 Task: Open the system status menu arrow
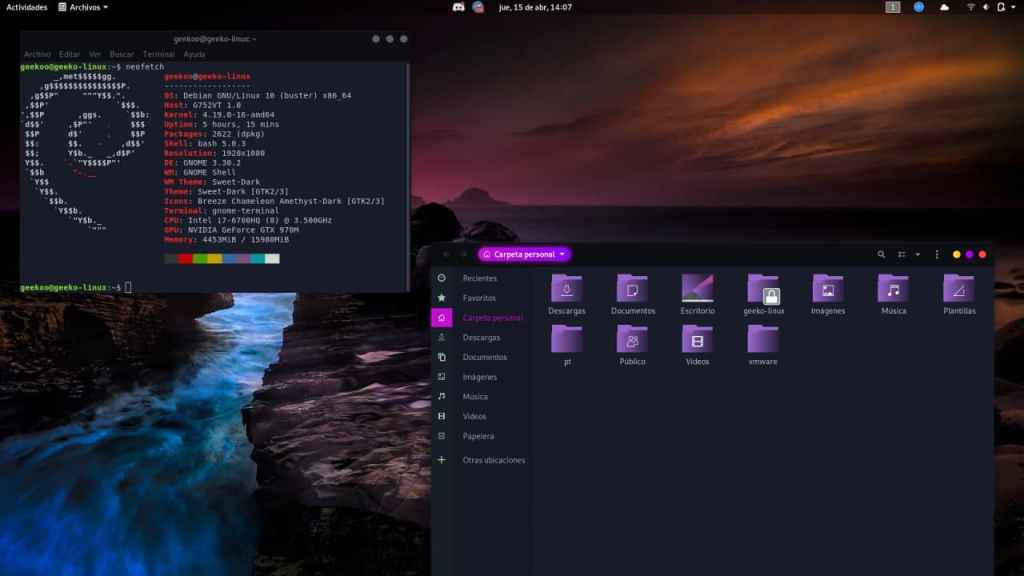[x=1014, y=7]
